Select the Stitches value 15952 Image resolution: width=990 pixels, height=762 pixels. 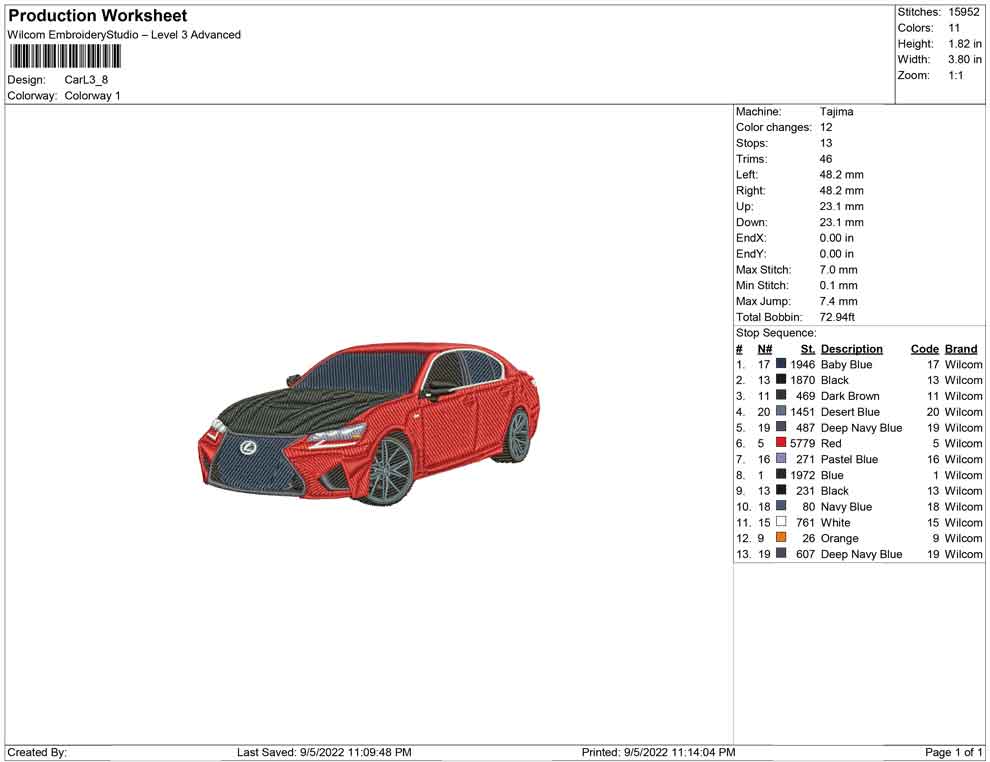coord(965,12)
